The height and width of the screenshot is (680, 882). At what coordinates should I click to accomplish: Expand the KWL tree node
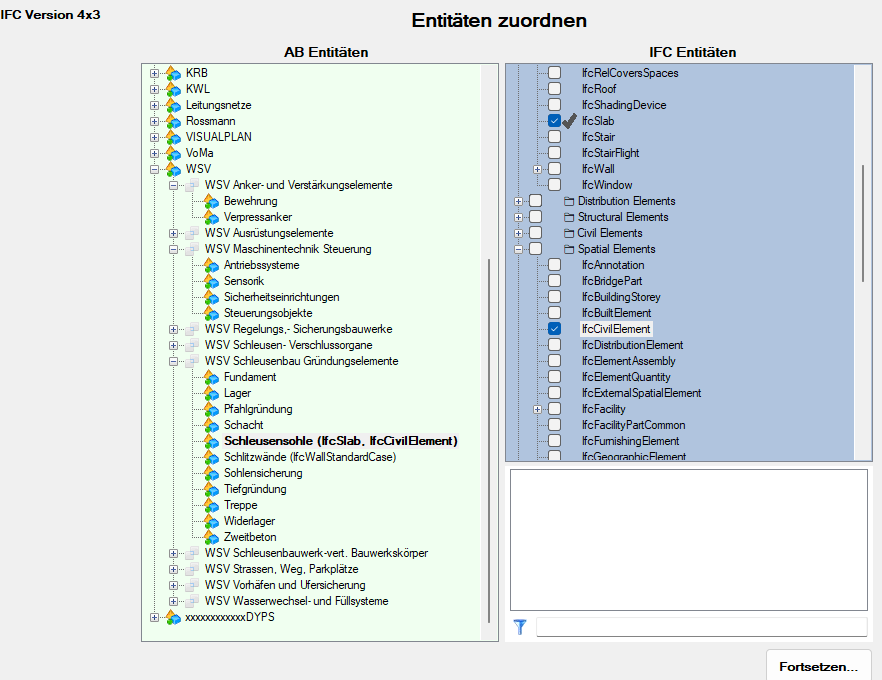154,89
